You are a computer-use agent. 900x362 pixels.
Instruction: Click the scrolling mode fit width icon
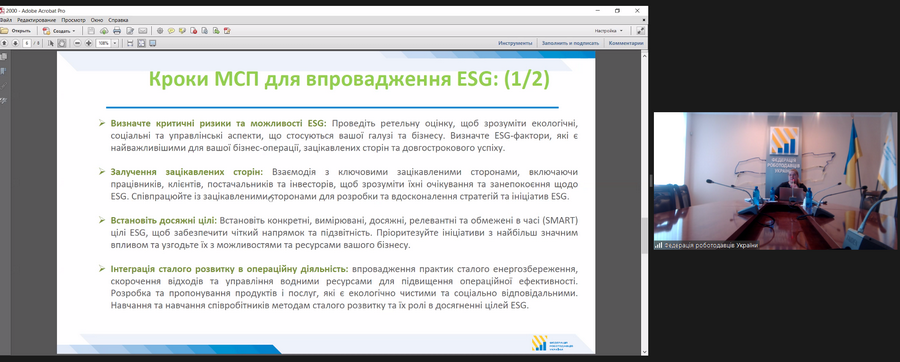click(130, 43)
